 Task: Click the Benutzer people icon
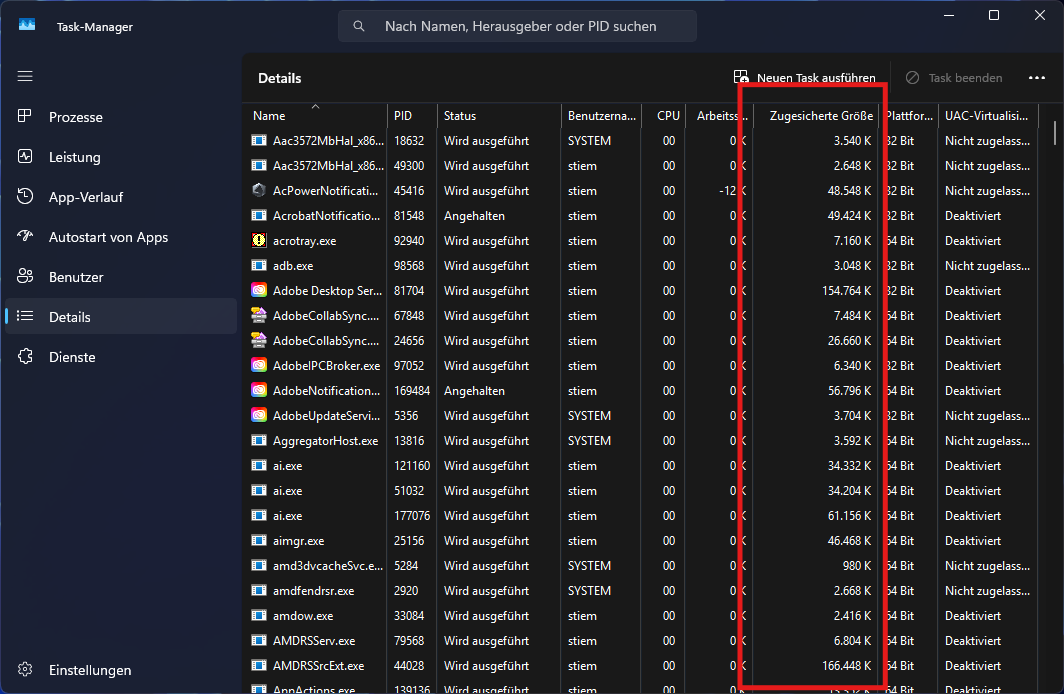point(25,276)
